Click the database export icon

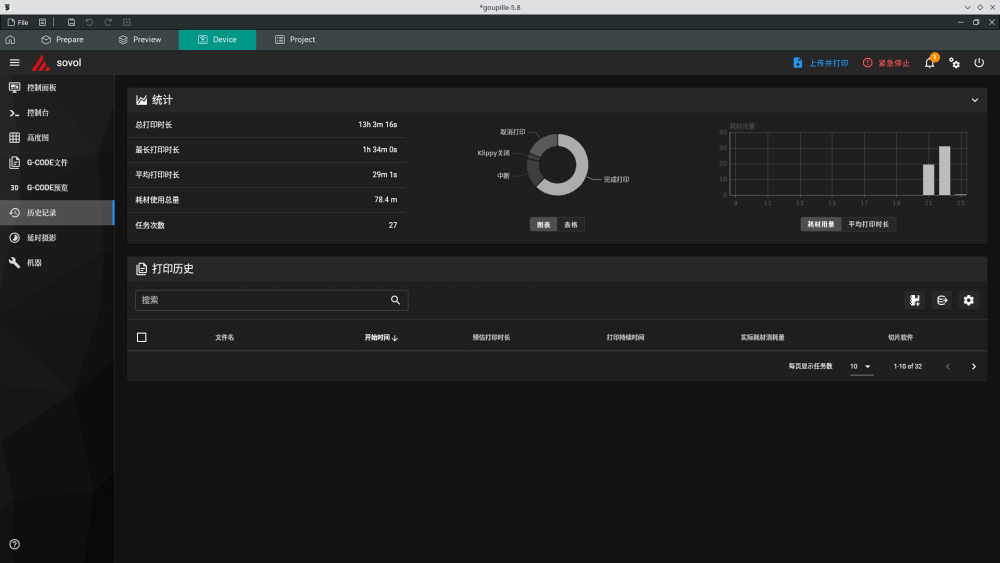click(942, 300)
